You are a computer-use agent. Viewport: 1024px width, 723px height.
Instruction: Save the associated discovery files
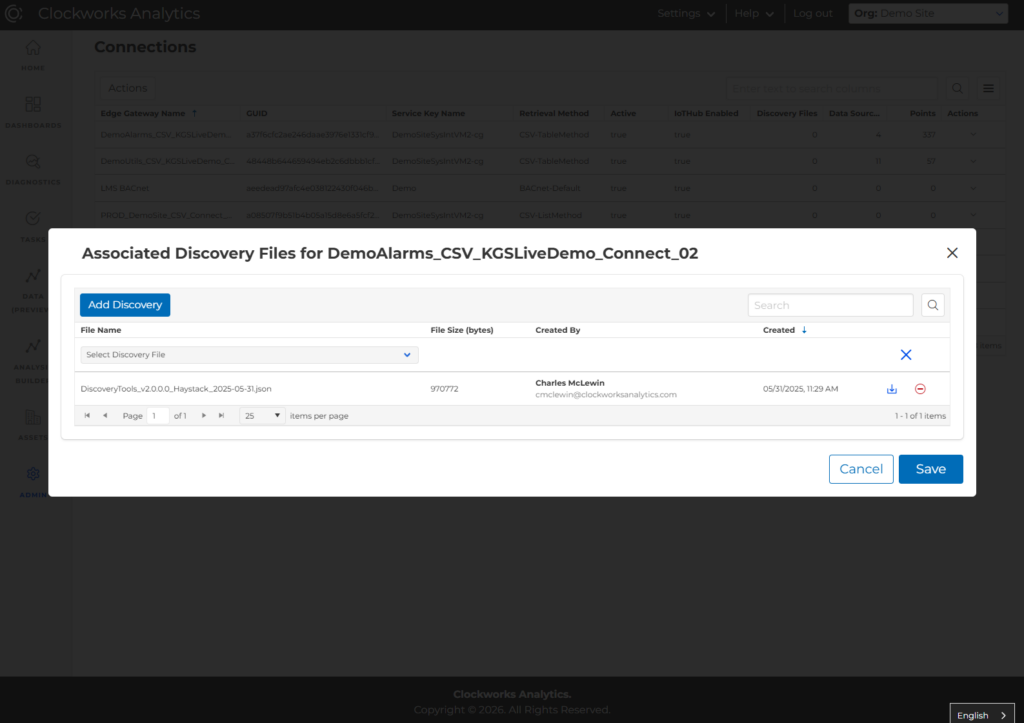pyautogui.click(x=930, y=468)
